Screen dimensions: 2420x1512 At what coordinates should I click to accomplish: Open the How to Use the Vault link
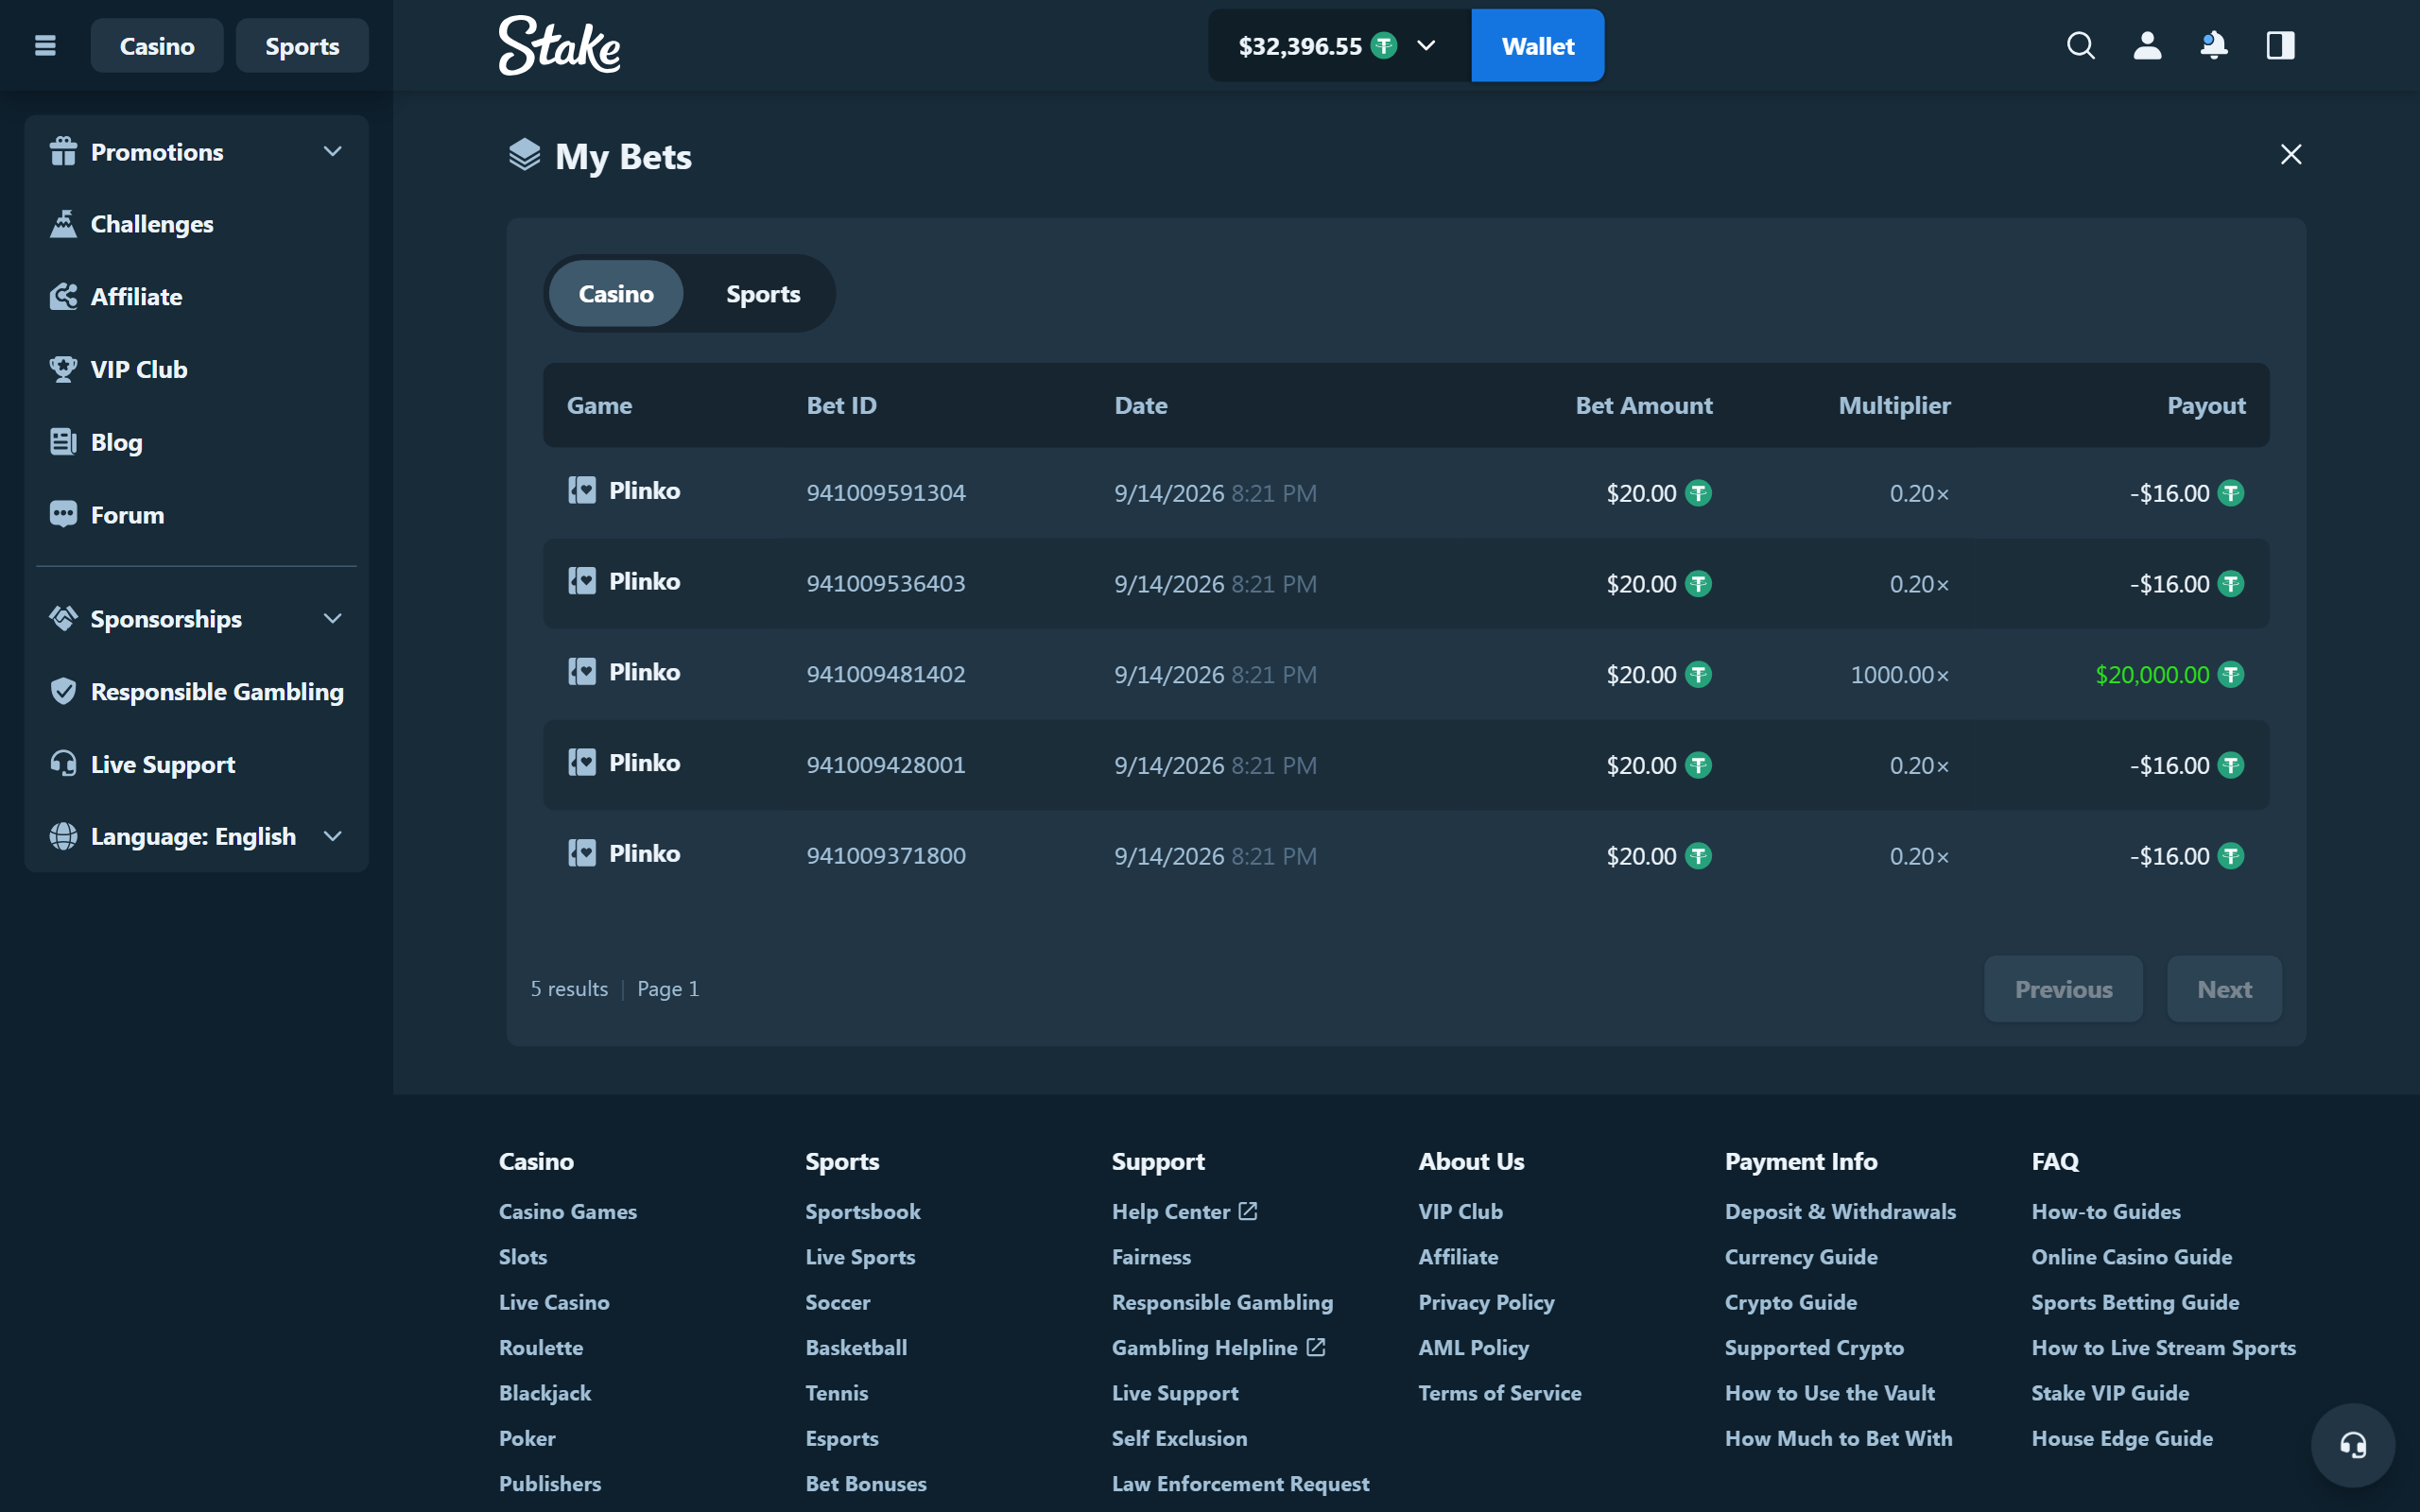click(1829, 1393)
